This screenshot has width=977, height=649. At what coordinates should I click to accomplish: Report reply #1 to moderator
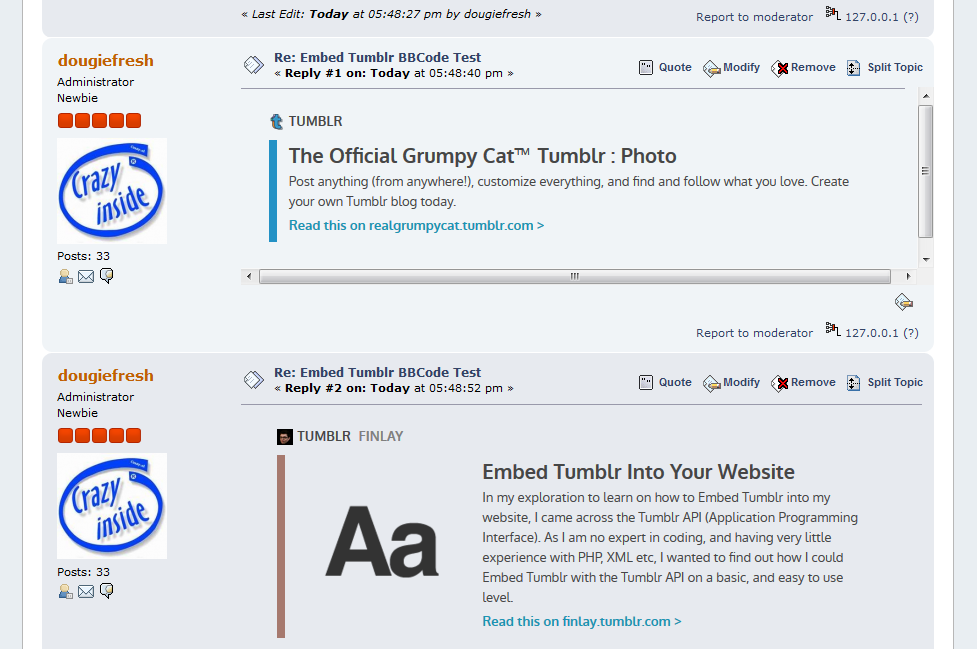(x=754, y=333)
